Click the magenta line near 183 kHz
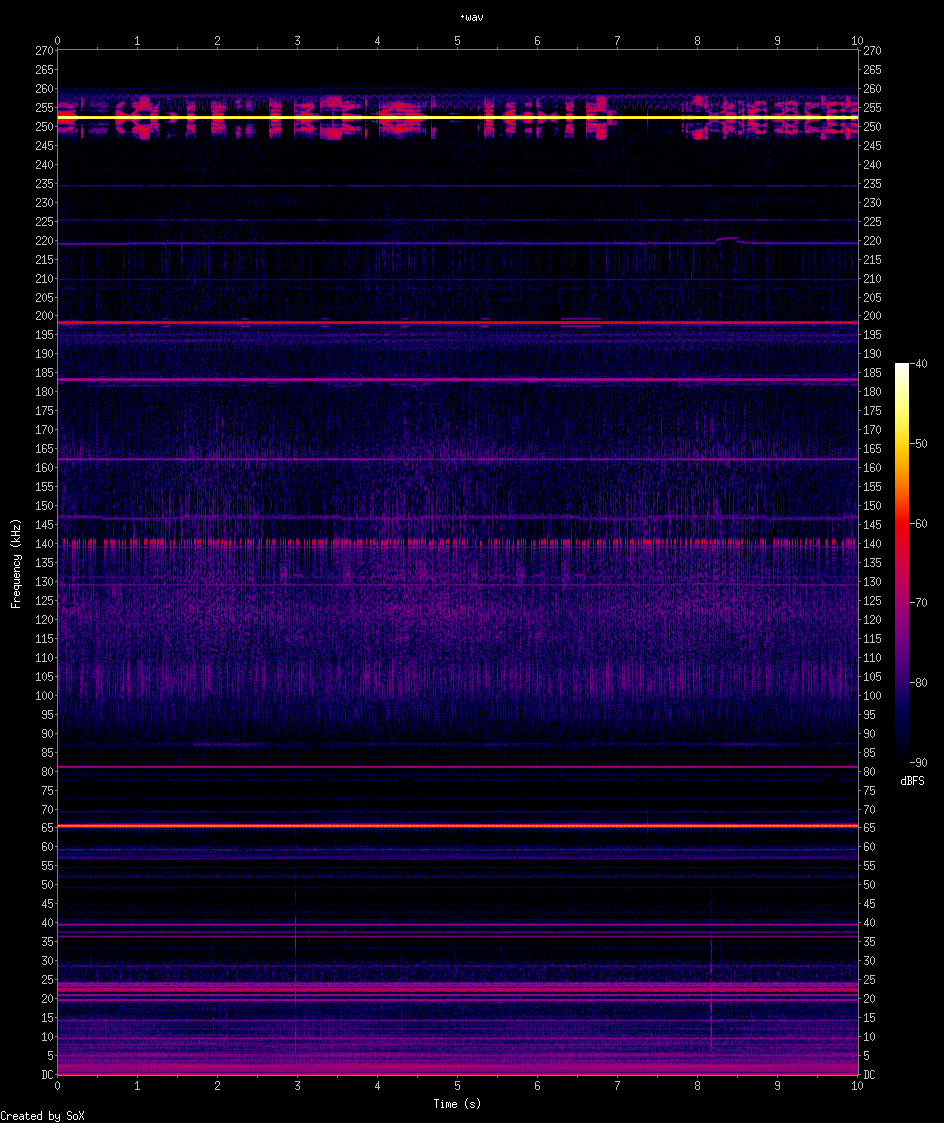 (458, 379)
